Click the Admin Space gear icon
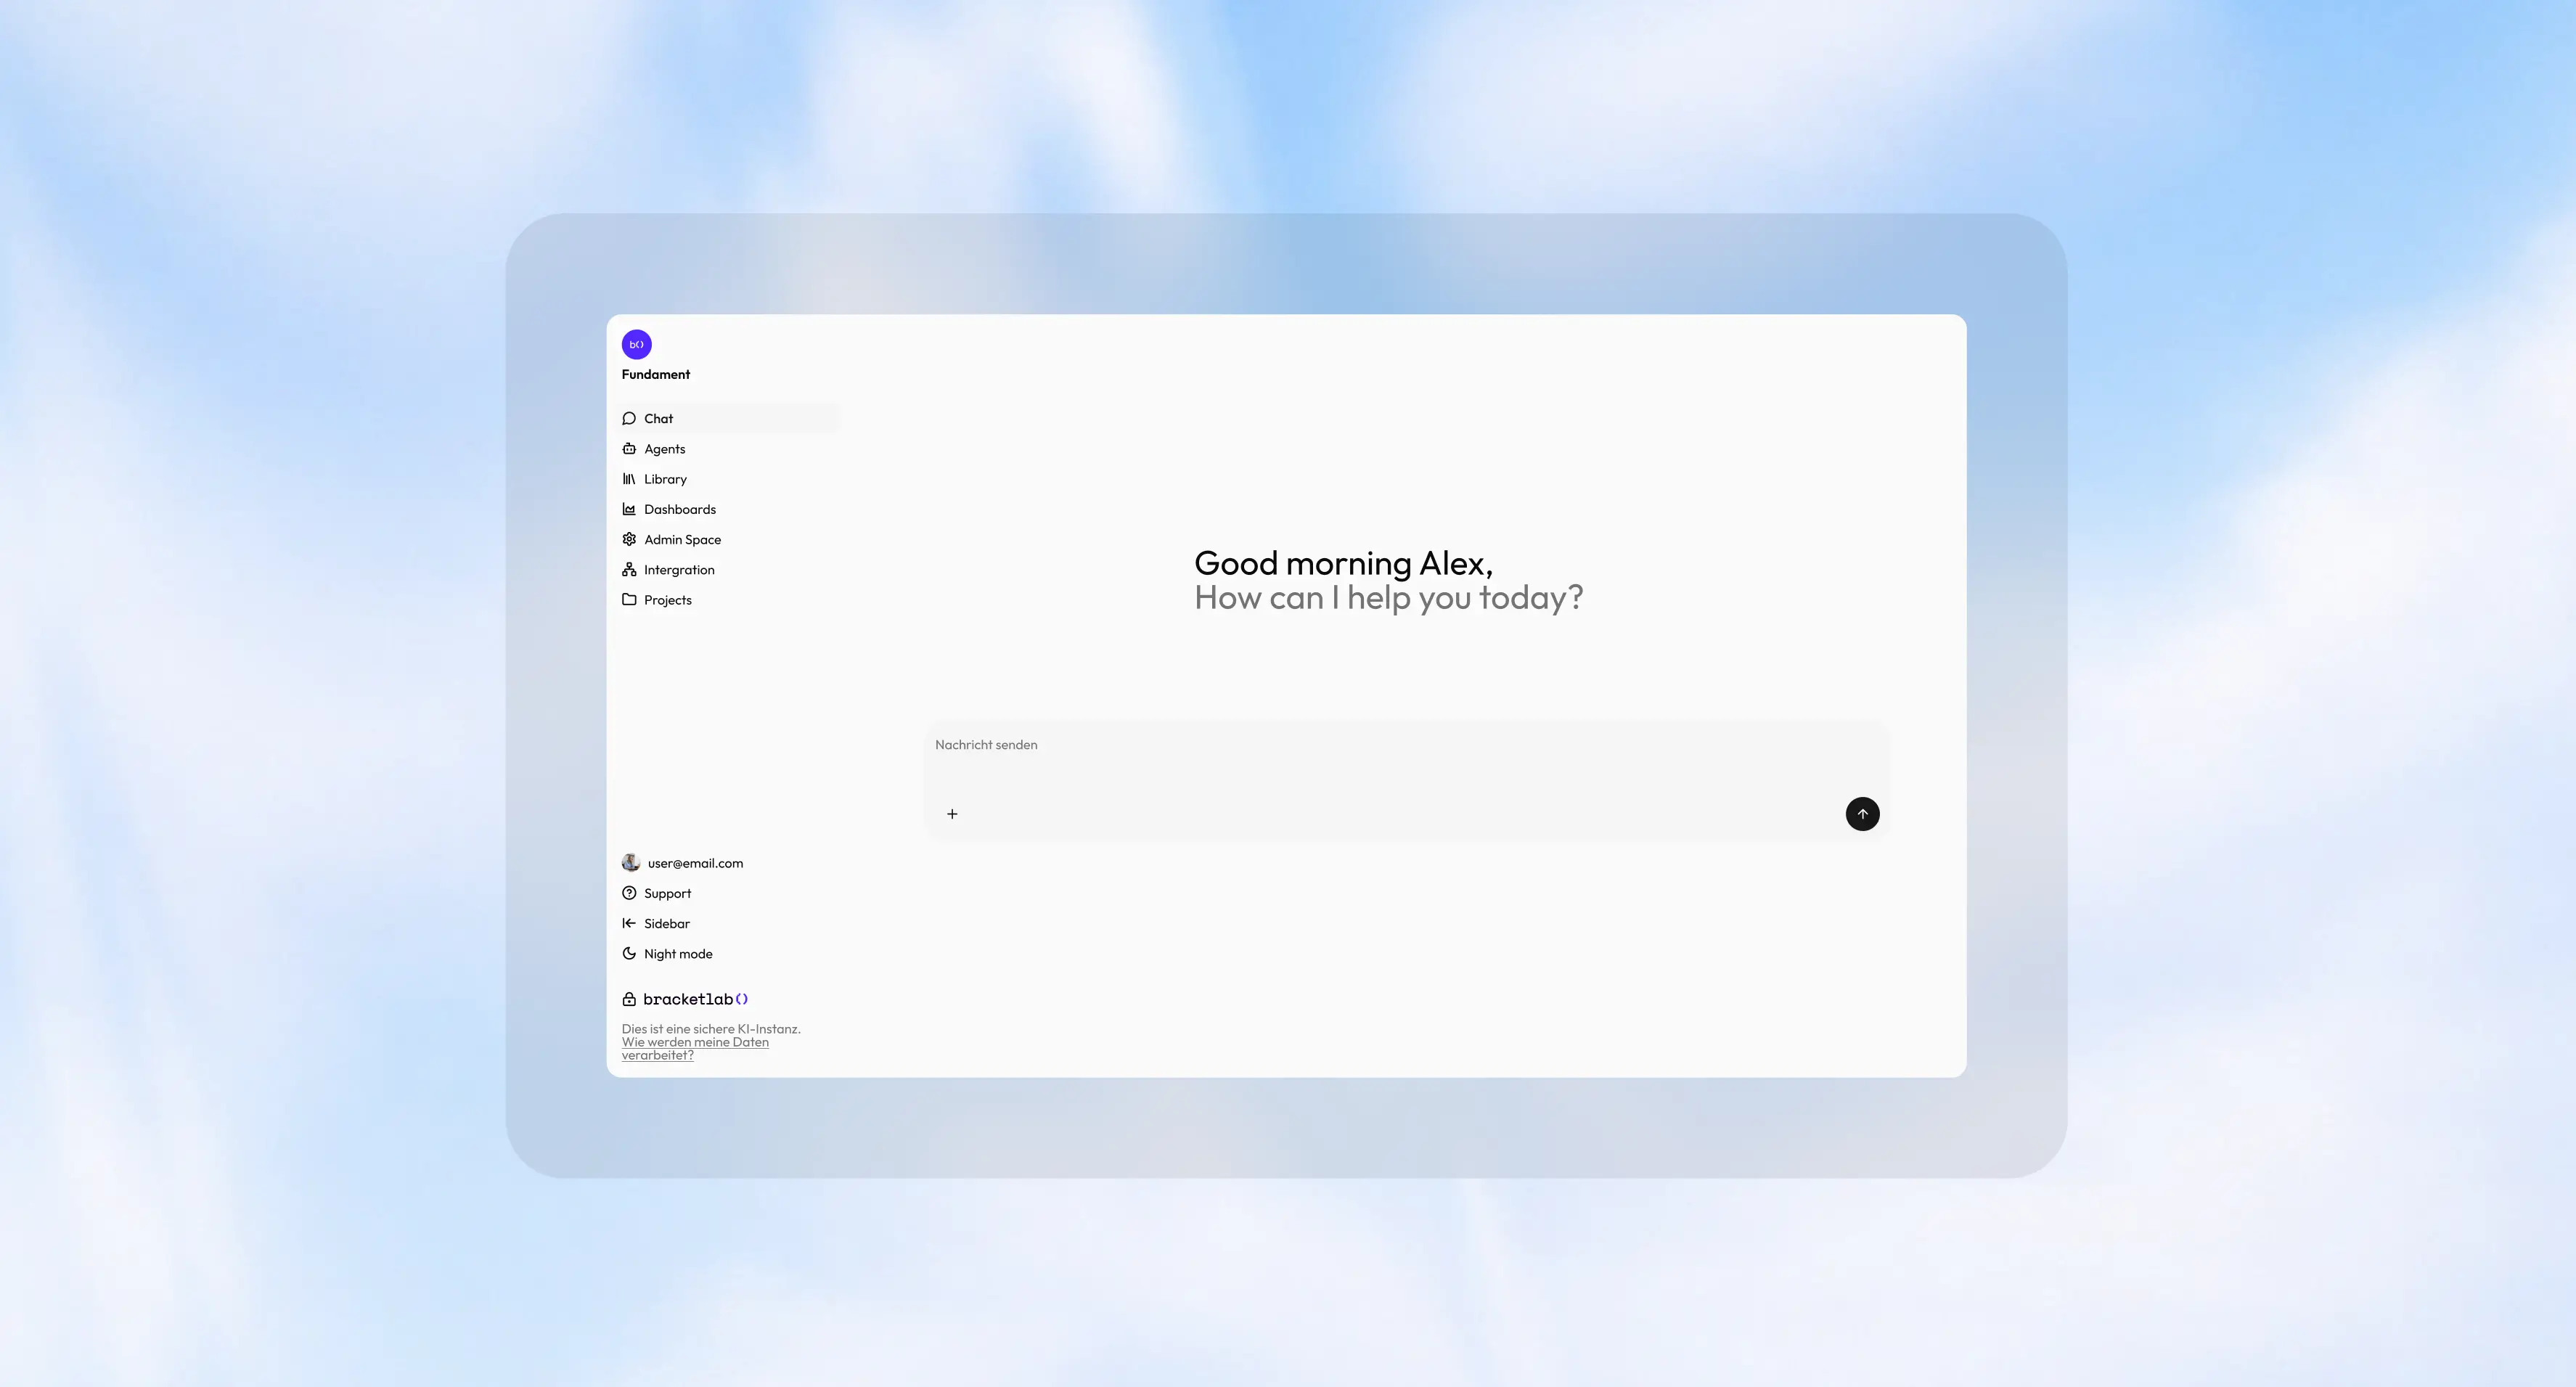The width and height of the screenshot is (2576, 1387). tap(629, 539)
